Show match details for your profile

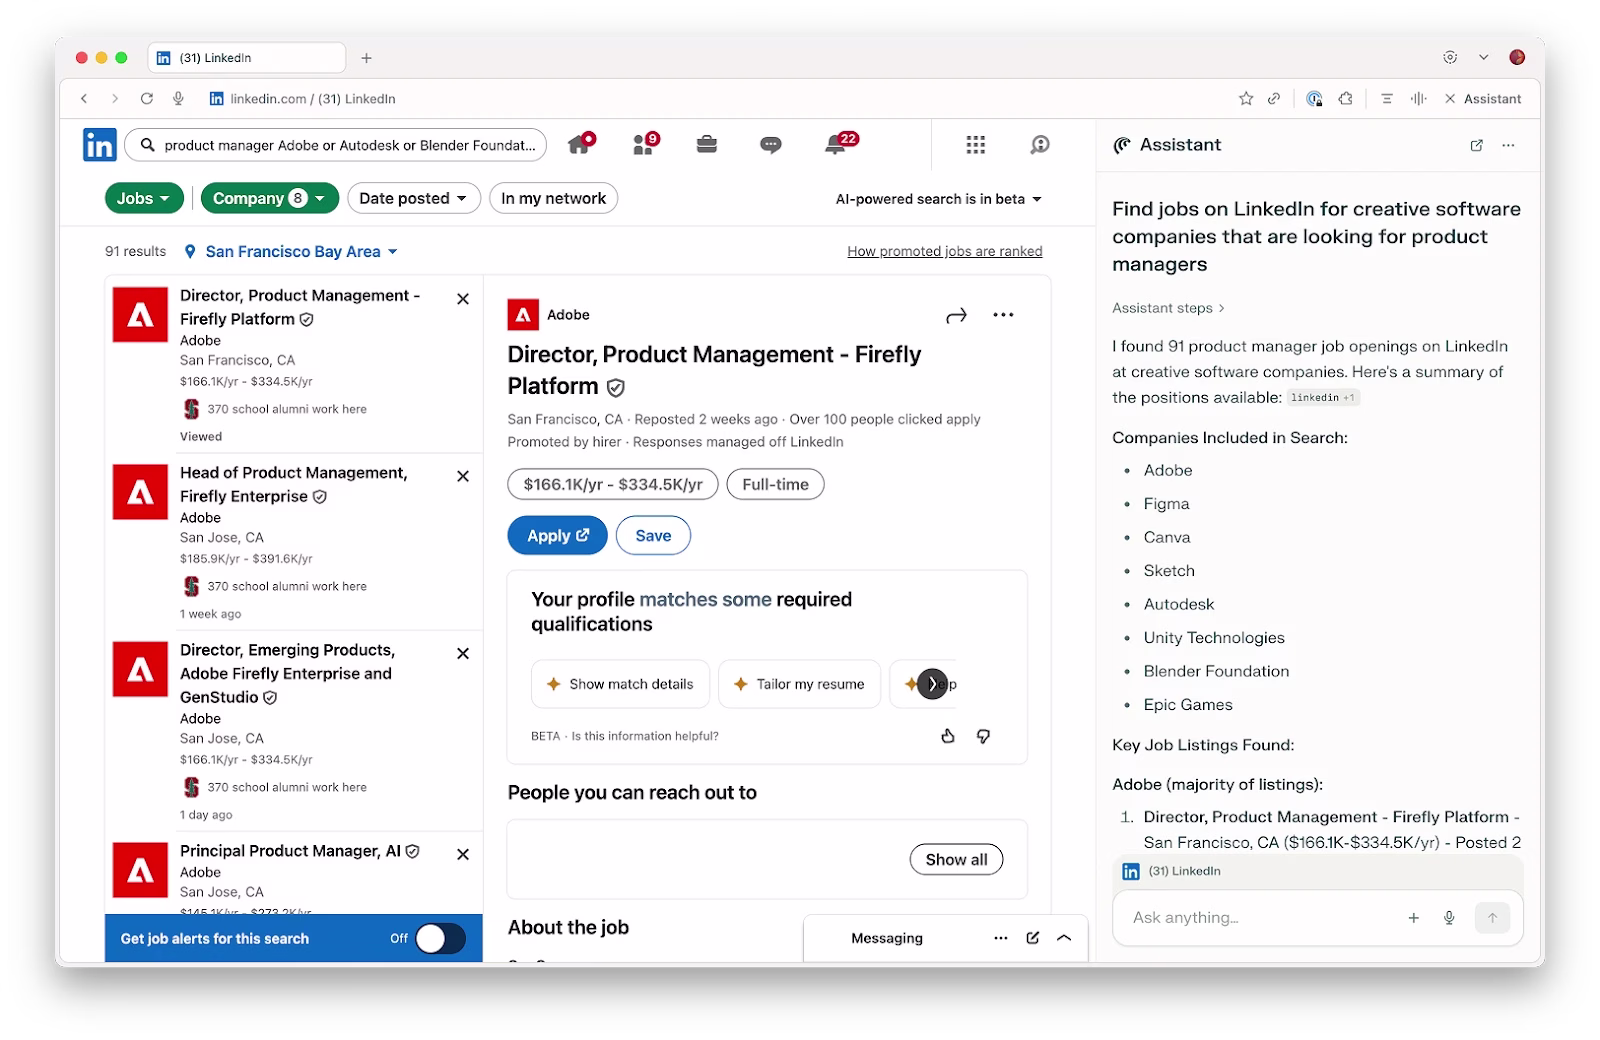coord(620,684)
